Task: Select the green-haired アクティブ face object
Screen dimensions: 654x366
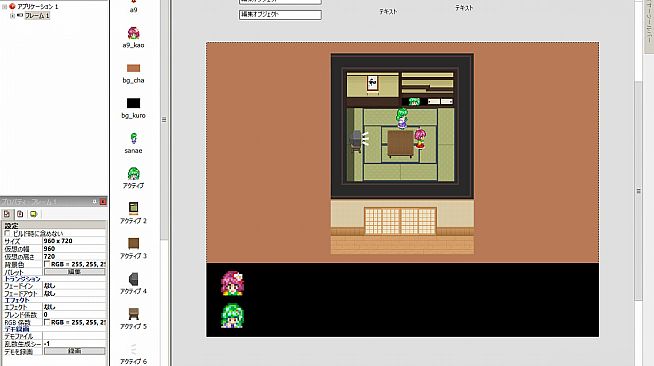Action: pyautogui.click(x=133, y=173)
